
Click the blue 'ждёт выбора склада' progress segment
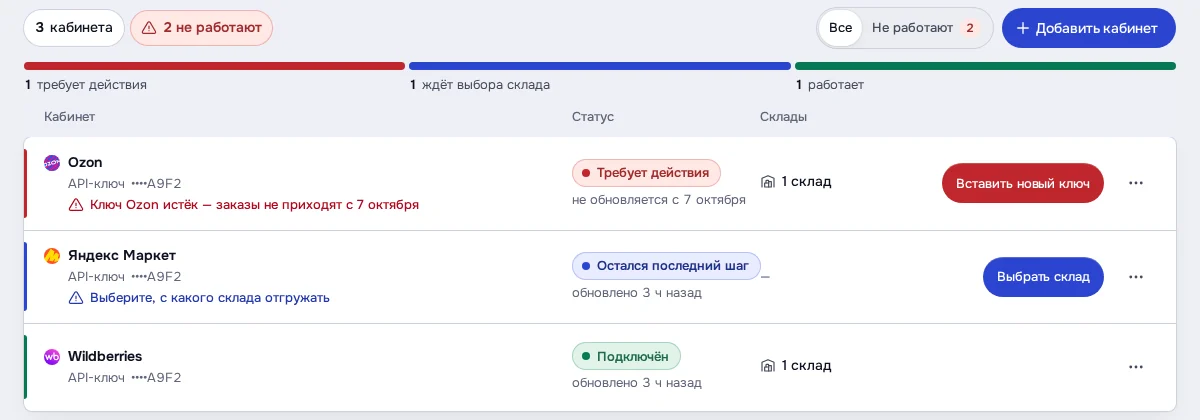[x=600, y=66]
